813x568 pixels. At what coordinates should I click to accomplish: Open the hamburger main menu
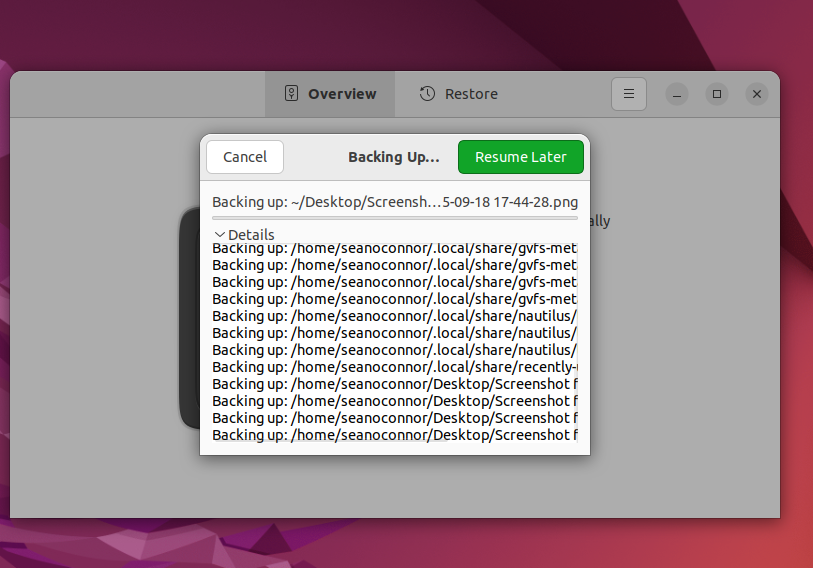(x=628, y=94)
